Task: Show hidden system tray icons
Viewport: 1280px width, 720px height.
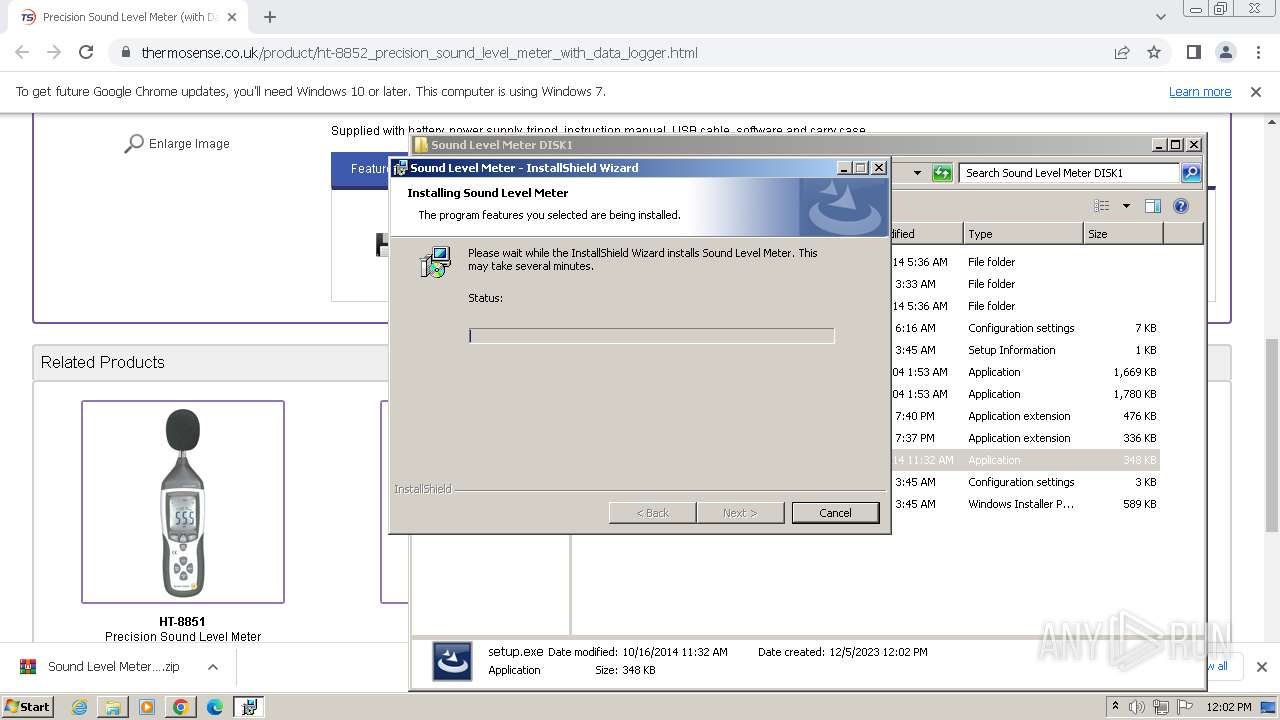Action: point(1115,707)
